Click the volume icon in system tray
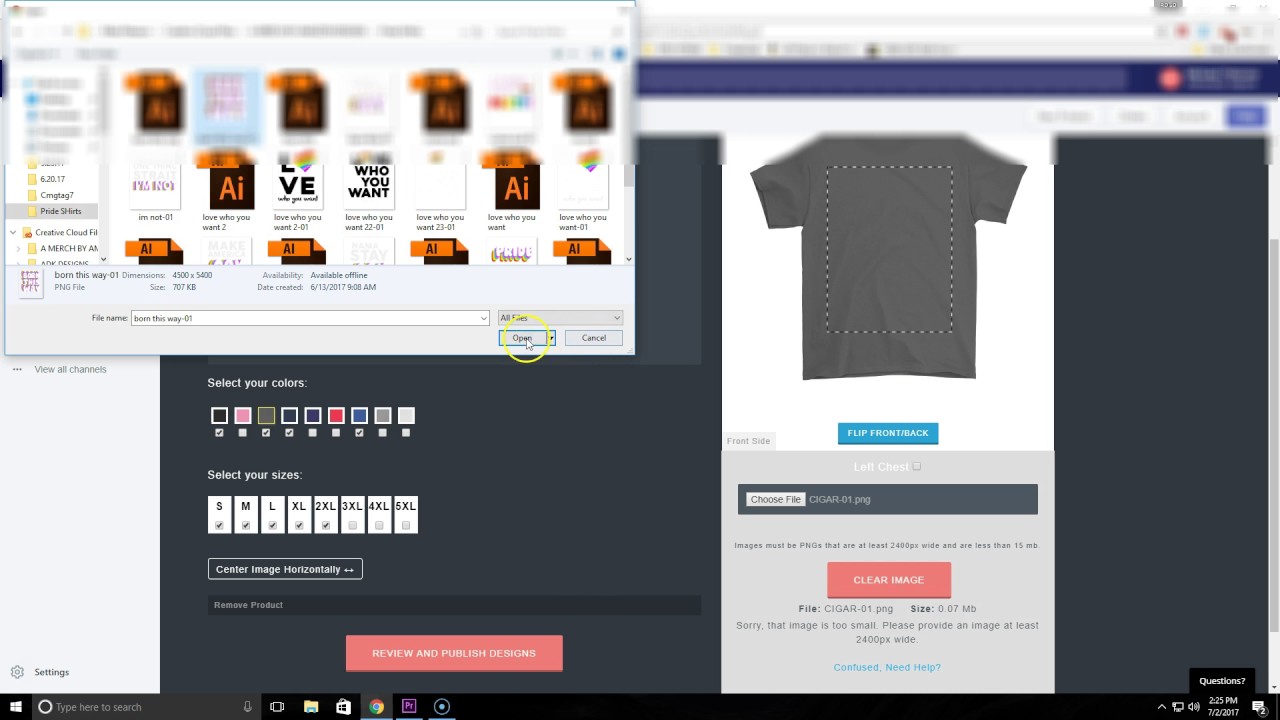Screen dimensions: 1280x720 (x=1193, y=707)
